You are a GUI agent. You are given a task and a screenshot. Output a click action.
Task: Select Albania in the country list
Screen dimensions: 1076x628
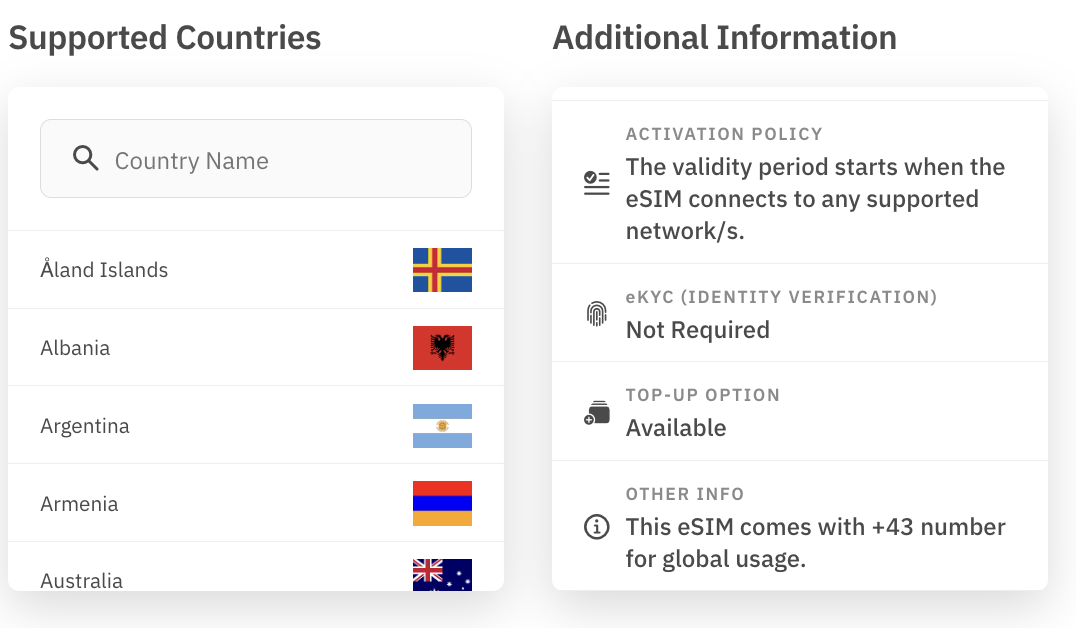coord(256,348)
